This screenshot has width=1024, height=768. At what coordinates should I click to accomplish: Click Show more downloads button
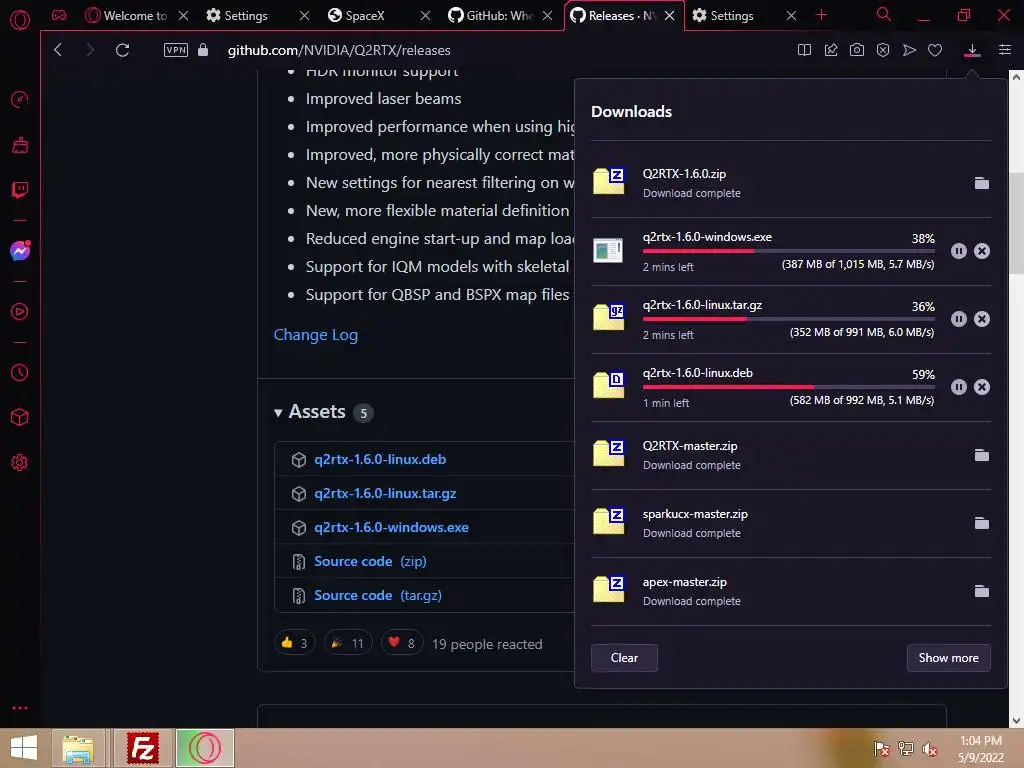click(x=948, y=658)
